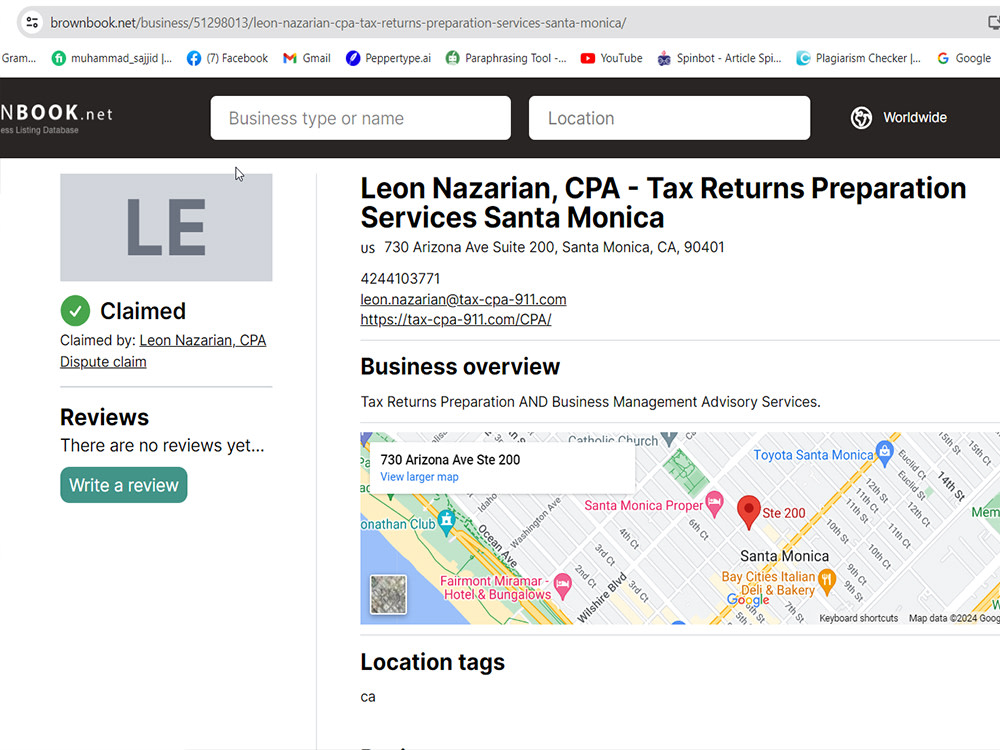Click the Fairmont Miramar hotel marker
The width and height of the screenshot is (1000, 750).
pyautogui.click(x=562, y=585)
